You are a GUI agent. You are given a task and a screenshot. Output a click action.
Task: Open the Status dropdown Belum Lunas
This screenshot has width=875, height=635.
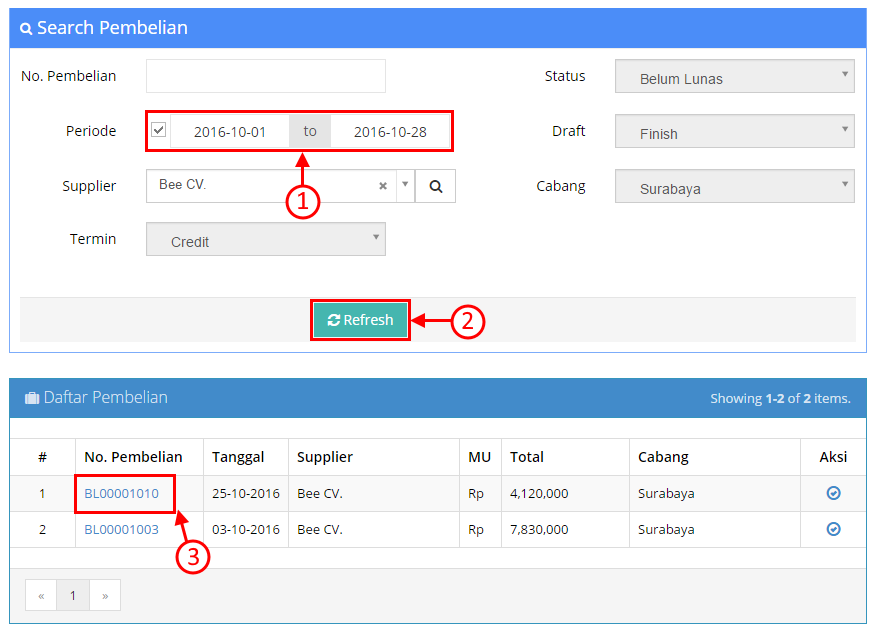[x=734, y=76]
